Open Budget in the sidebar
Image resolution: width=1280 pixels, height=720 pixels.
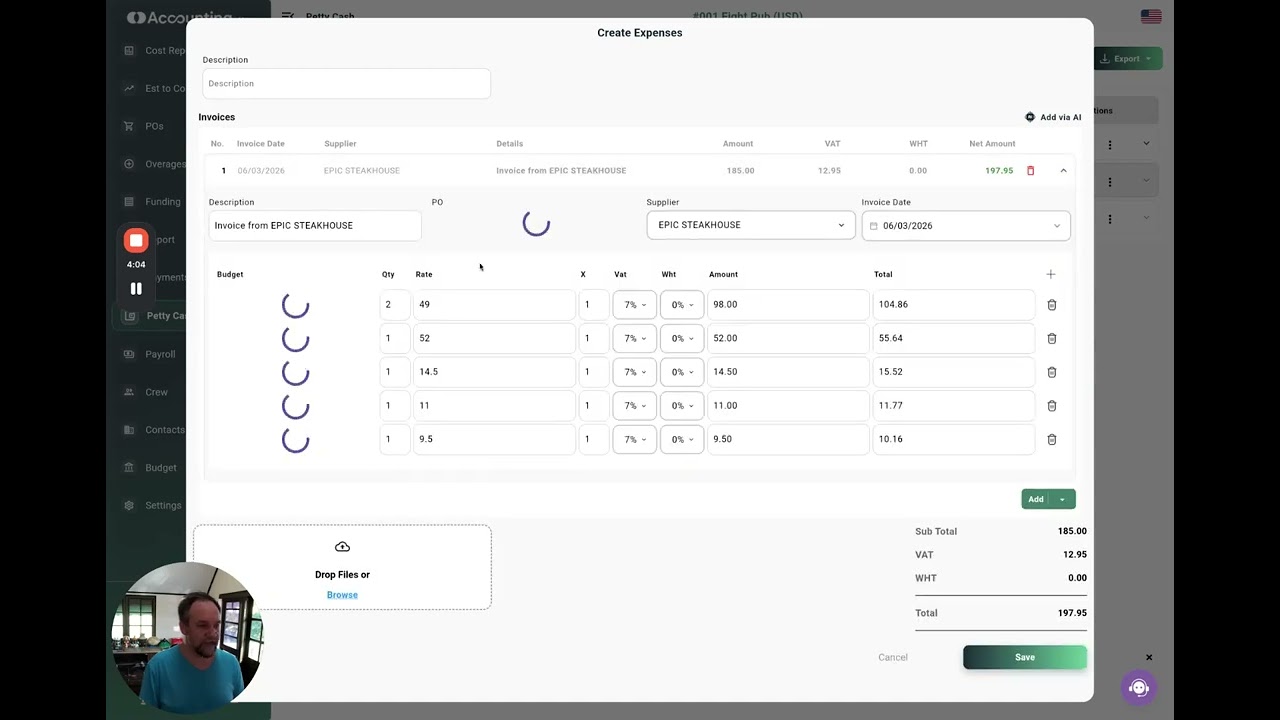point(151,468)
